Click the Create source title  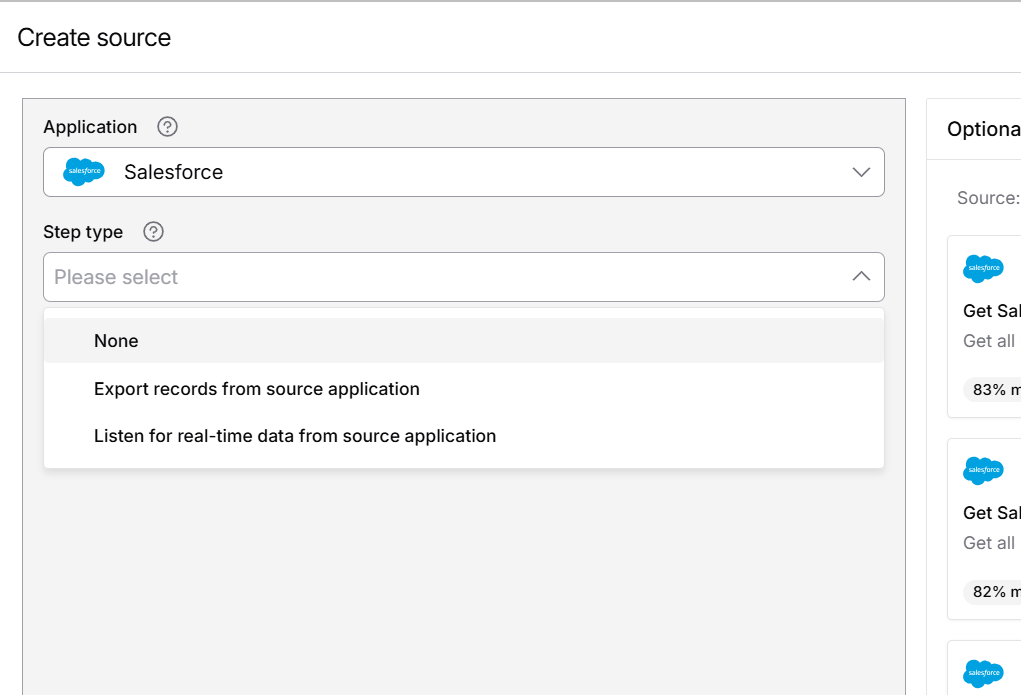(x=93, y=37)
